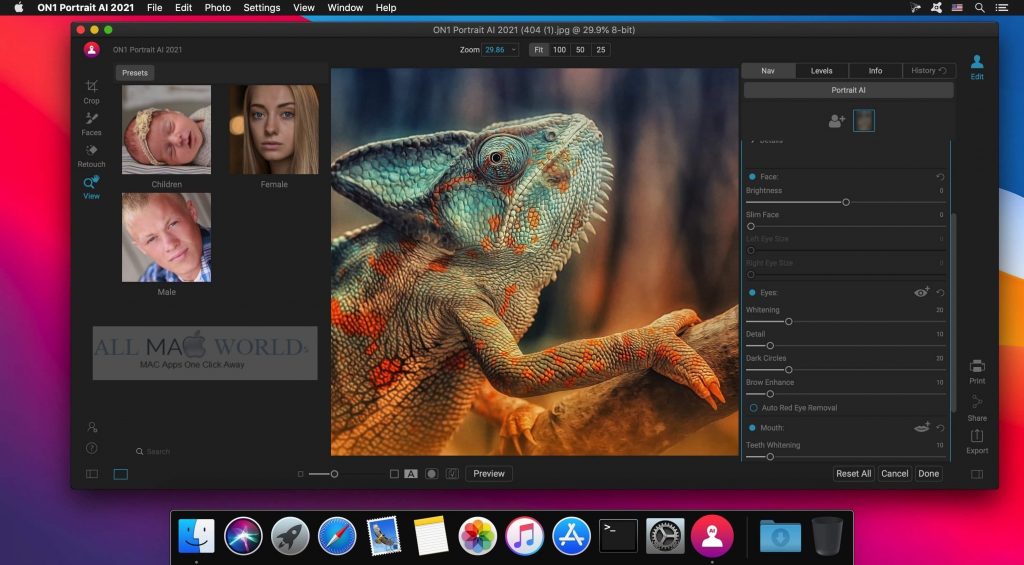Open the File menu
This screenshot has height=565, width=1024.
[x=155, y=8]
